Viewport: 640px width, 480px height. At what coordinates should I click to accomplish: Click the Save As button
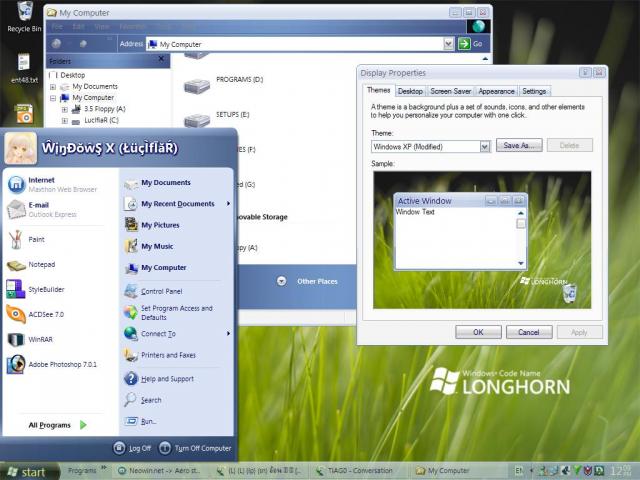(x=519, y=145)
